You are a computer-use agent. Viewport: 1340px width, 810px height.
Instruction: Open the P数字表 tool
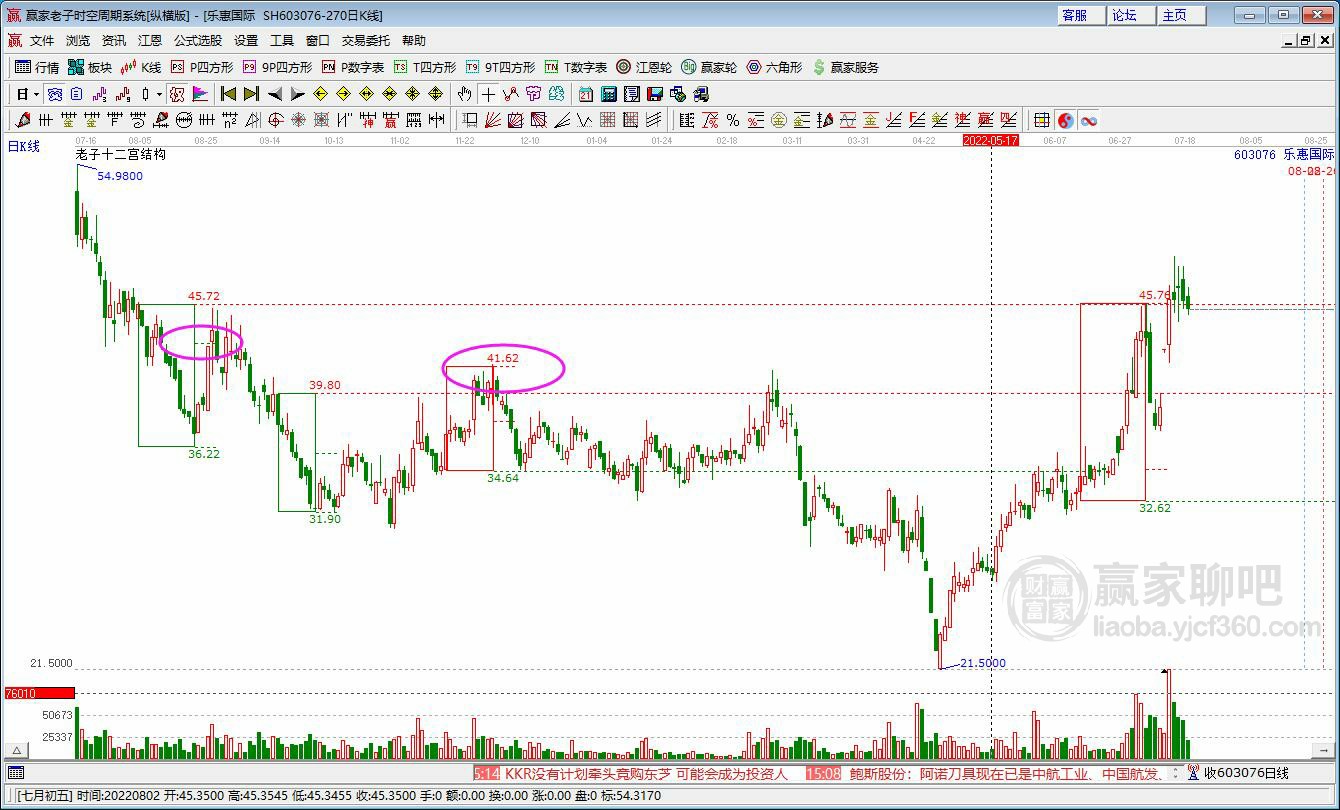coord(353,67)
